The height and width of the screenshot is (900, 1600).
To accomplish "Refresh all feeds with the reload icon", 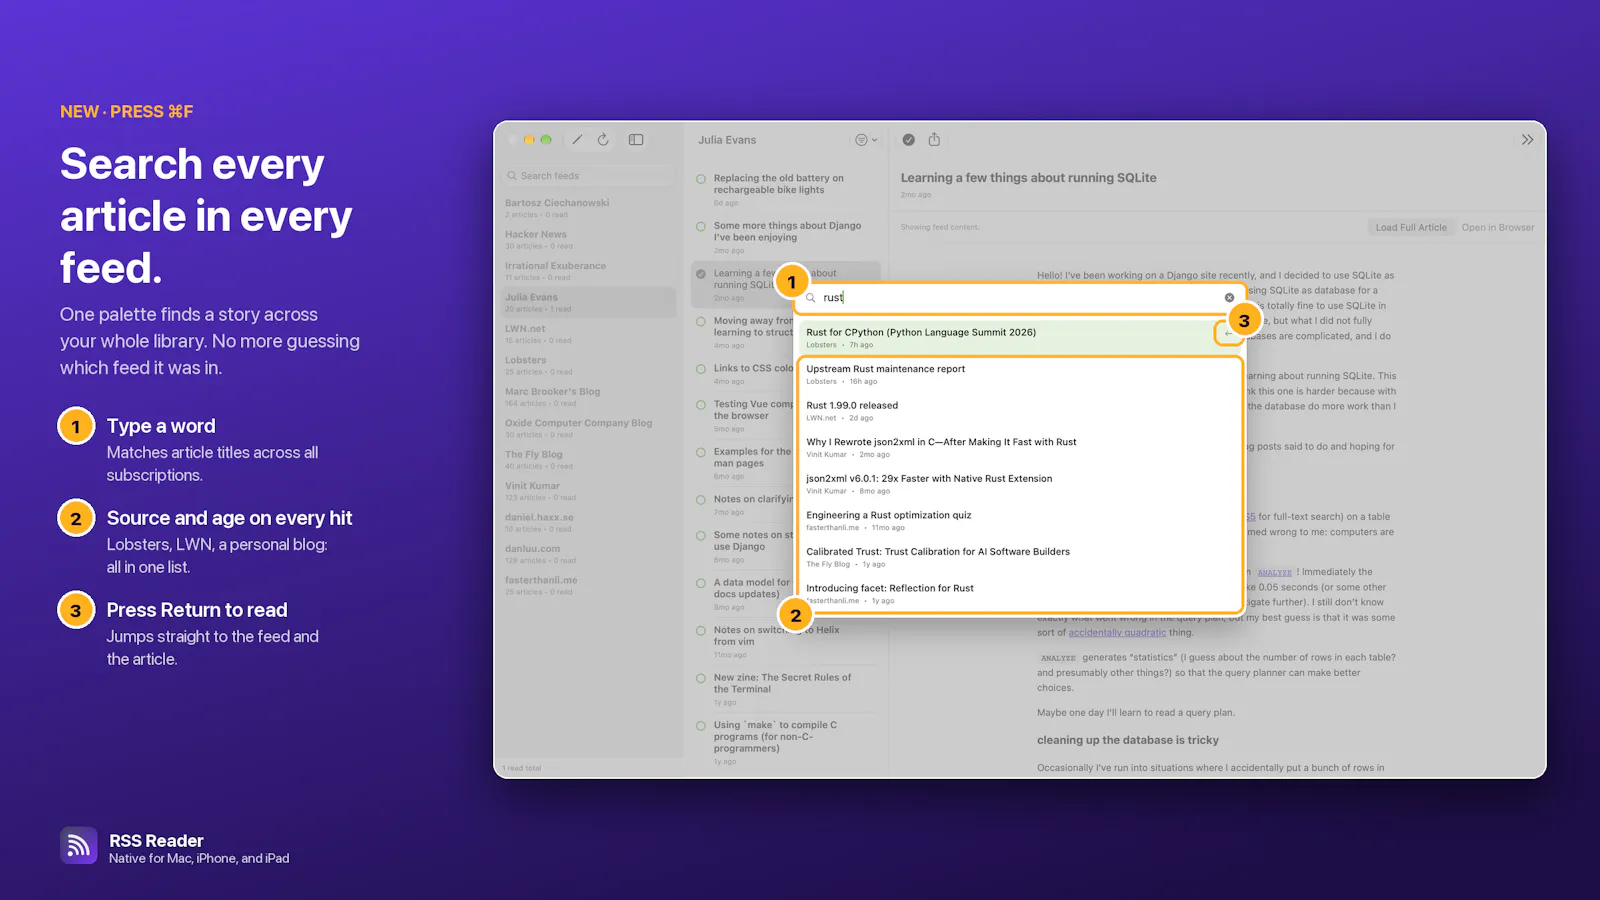I will point(603,140).
